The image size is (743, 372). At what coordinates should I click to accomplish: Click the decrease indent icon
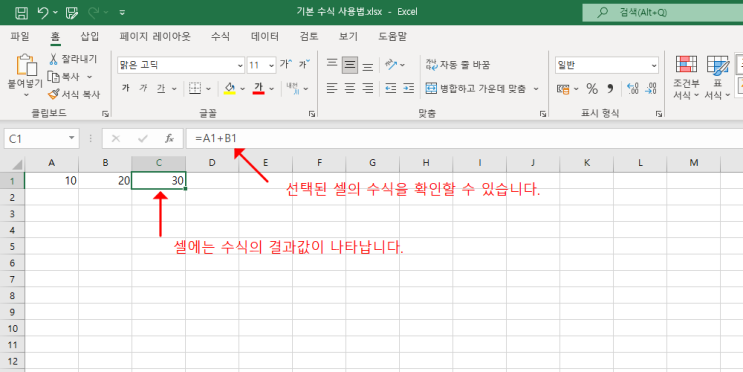(390, 88)
